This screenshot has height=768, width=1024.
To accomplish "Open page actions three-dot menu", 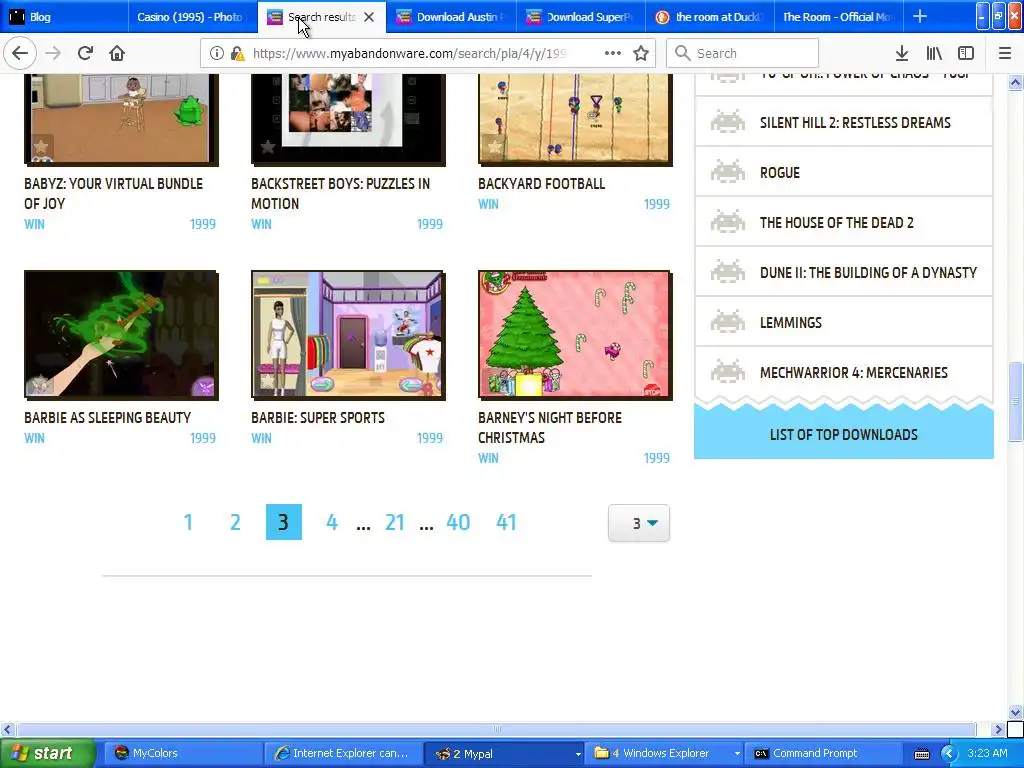I will click(x=613, y=54).
